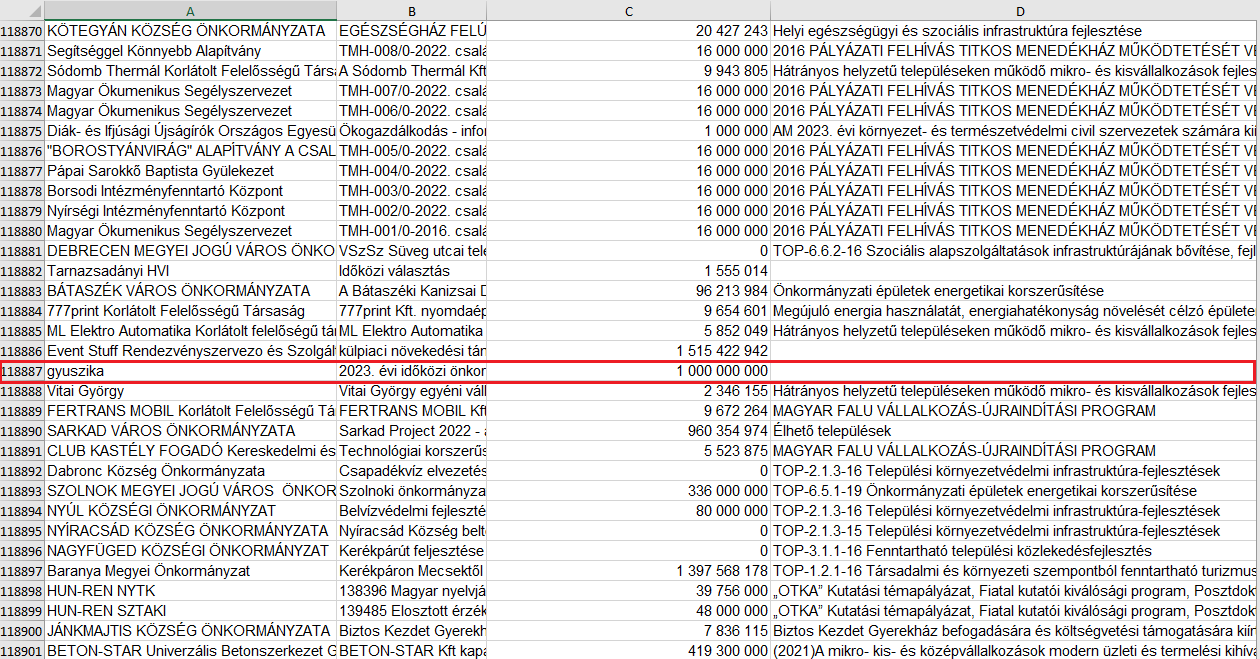Click the select-all corner of the sheet

21,10
